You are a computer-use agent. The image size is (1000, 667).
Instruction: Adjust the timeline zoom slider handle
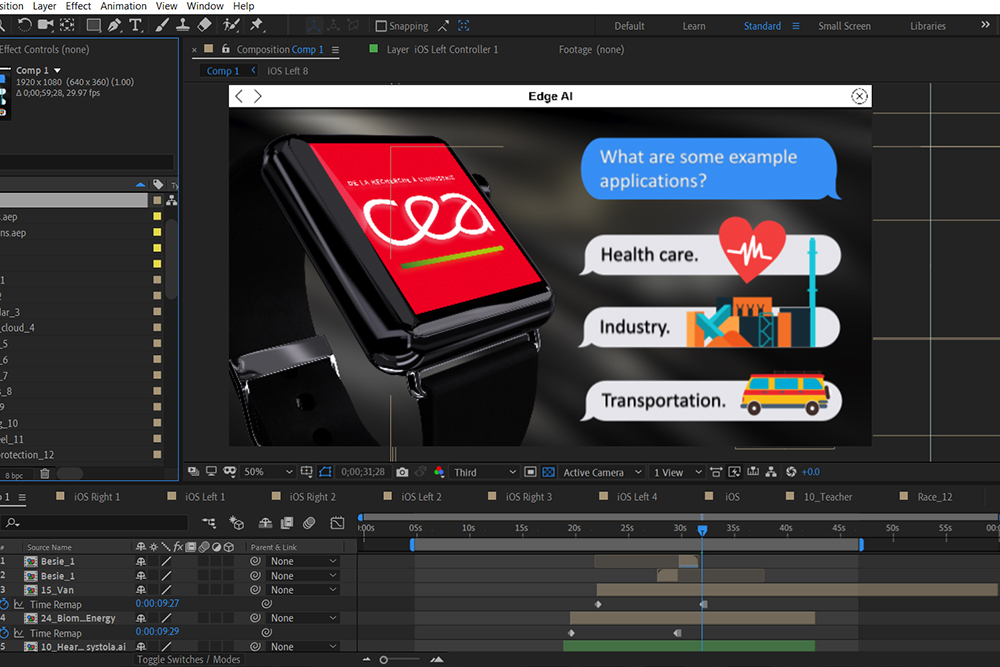384,660
